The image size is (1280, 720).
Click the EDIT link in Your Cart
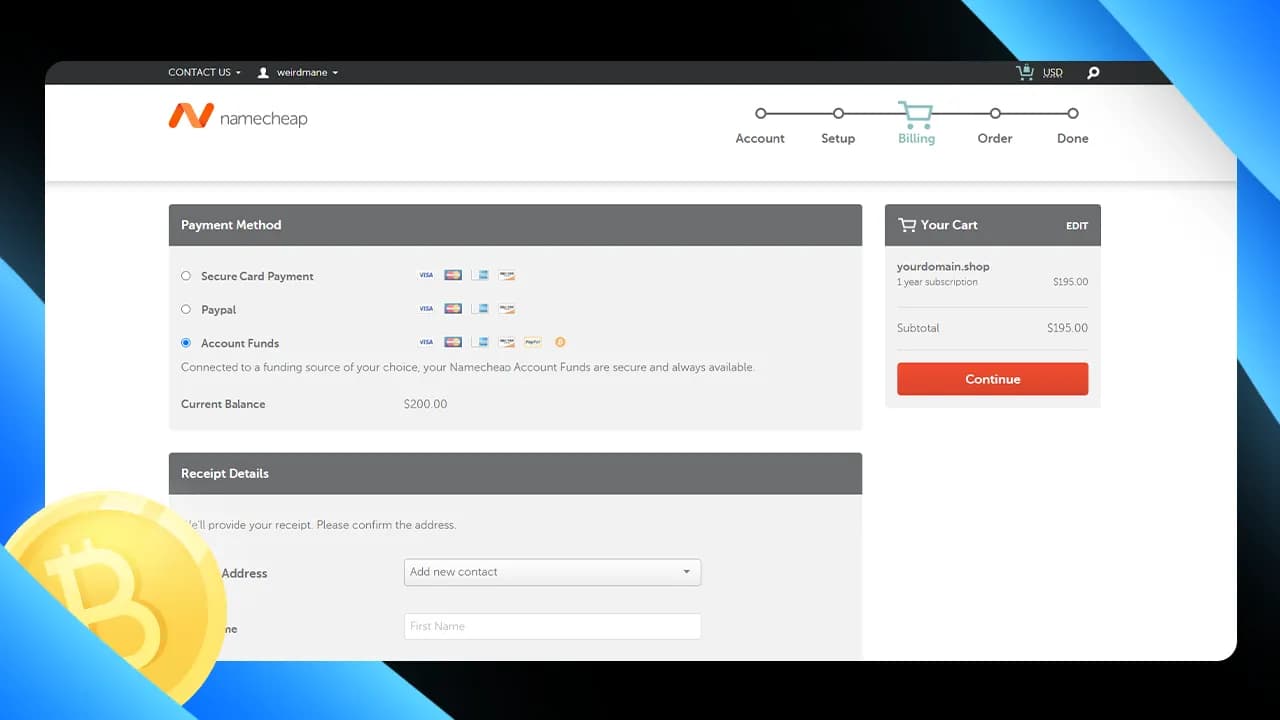point(1076,226)
